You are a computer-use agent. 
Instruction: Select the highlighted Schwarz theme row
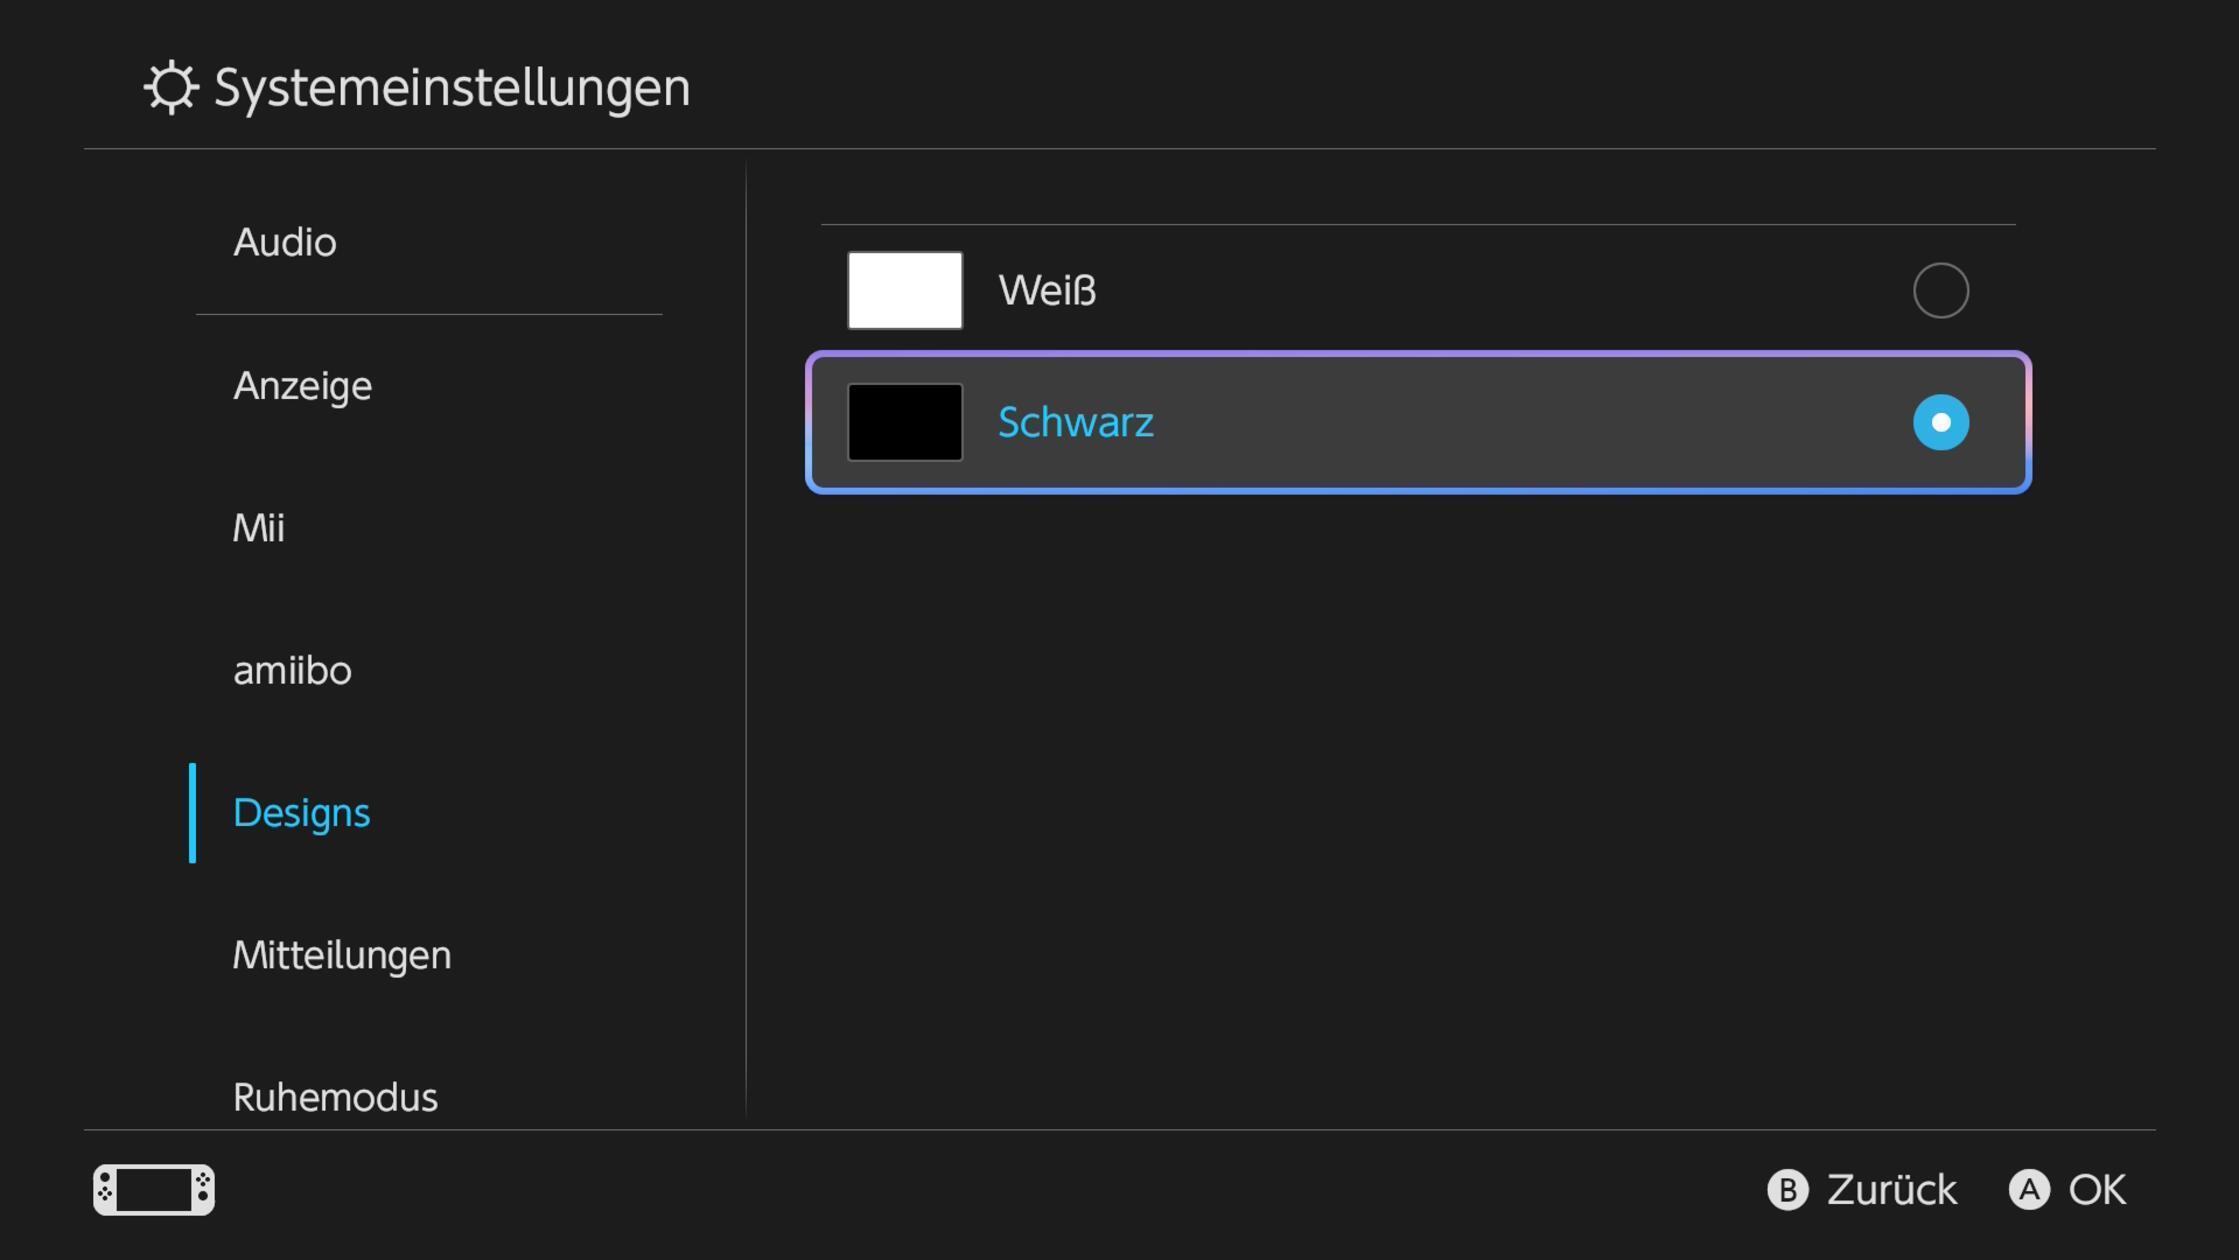click(1400, 422)
